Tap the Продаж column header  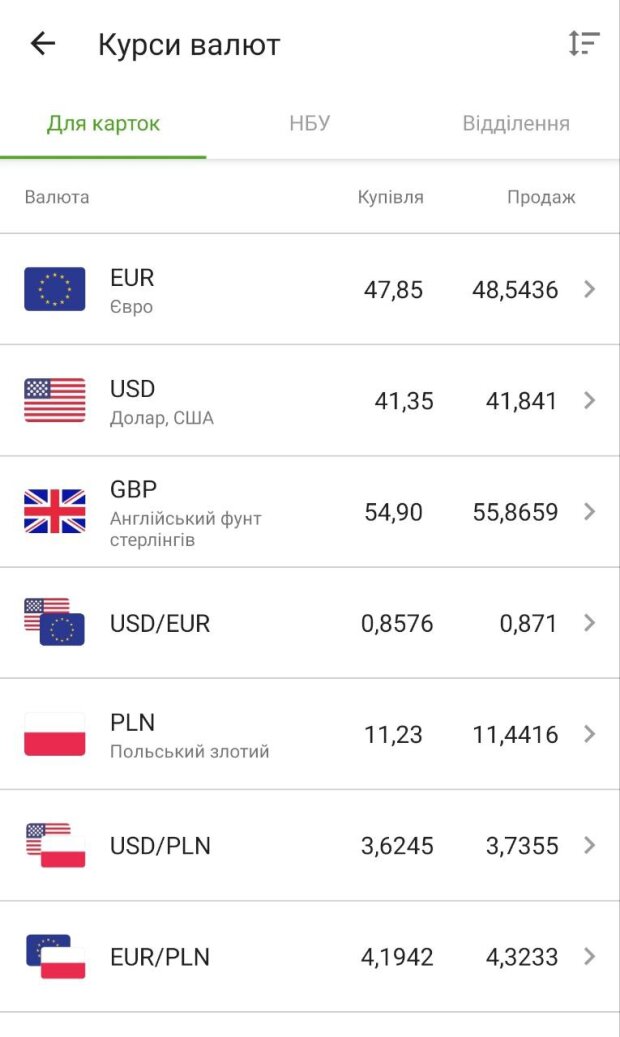click(541, 197)
